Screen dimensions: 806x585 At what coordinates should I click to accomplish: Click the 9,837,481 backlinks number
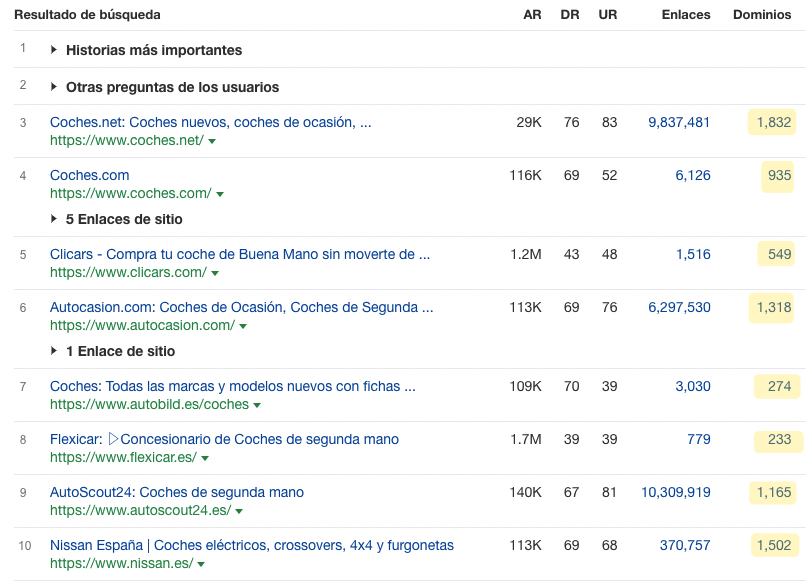679,122
